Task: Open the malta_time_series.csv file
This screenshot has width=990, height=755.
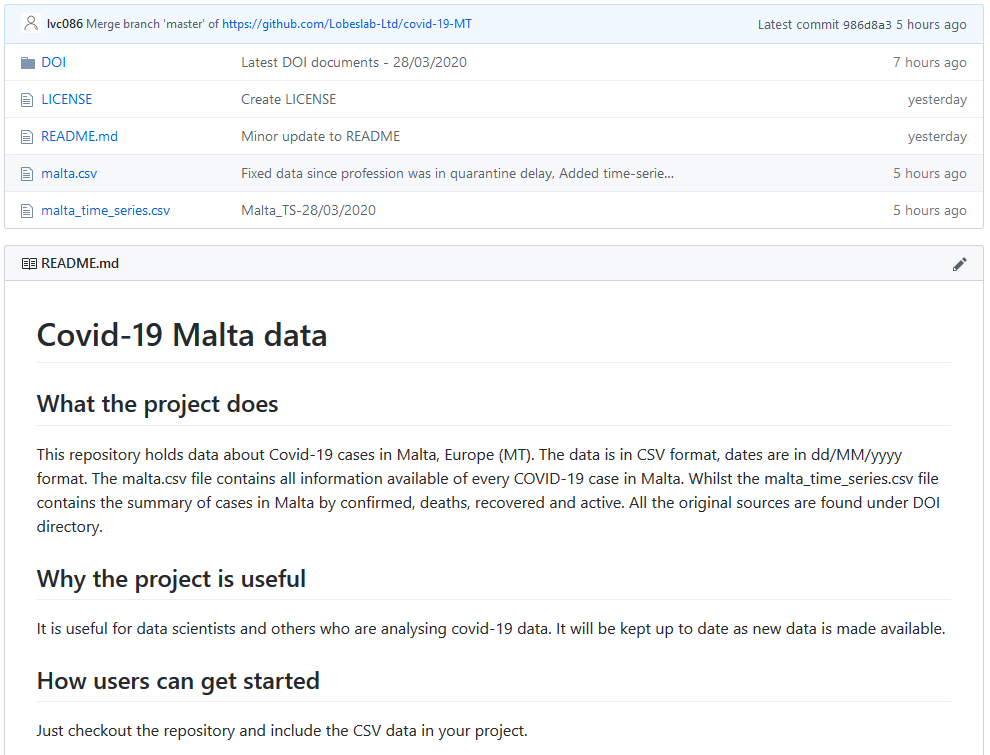Action: 105,211
